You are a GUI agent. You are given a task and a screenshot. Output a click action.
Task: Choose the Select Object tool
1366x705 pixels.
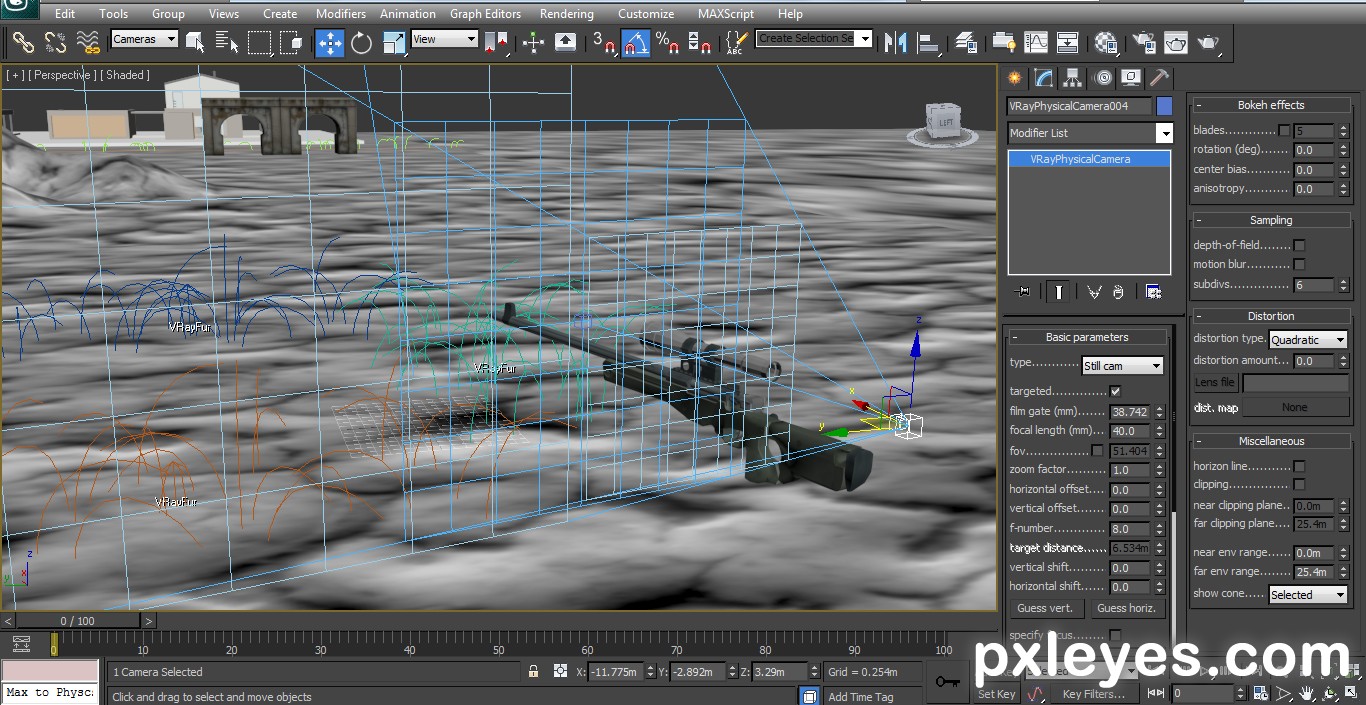click(x=196, y=42)
